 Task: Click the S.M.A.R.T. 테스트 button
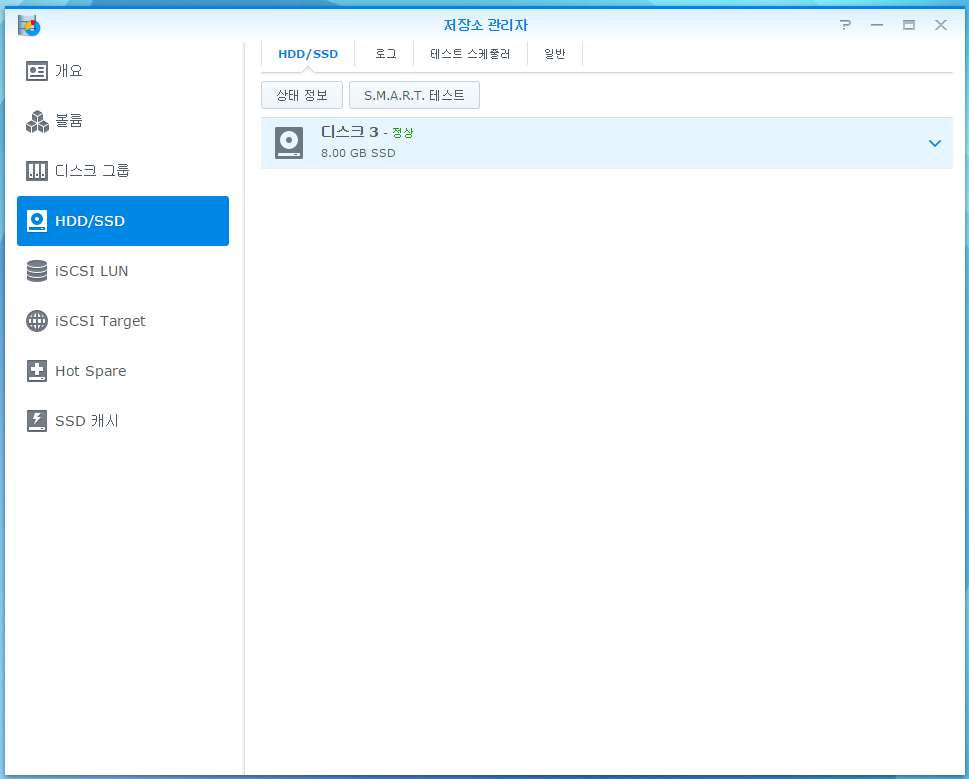tap(414, 95)
